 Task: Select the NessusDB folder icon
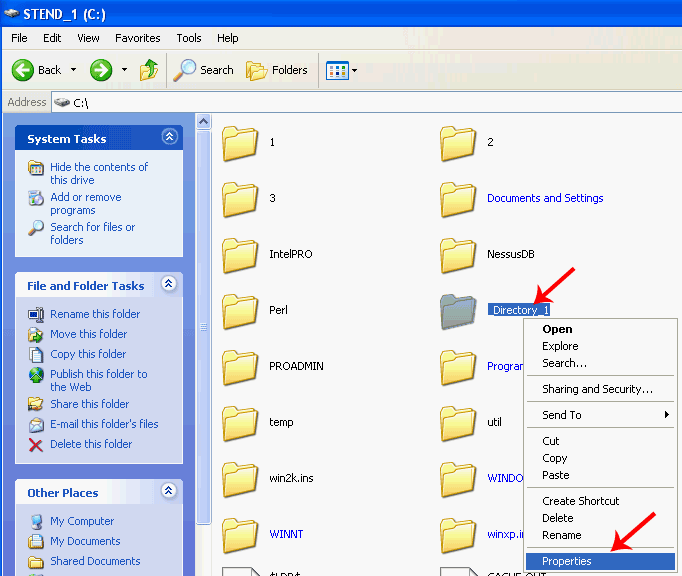click(458, 255)
